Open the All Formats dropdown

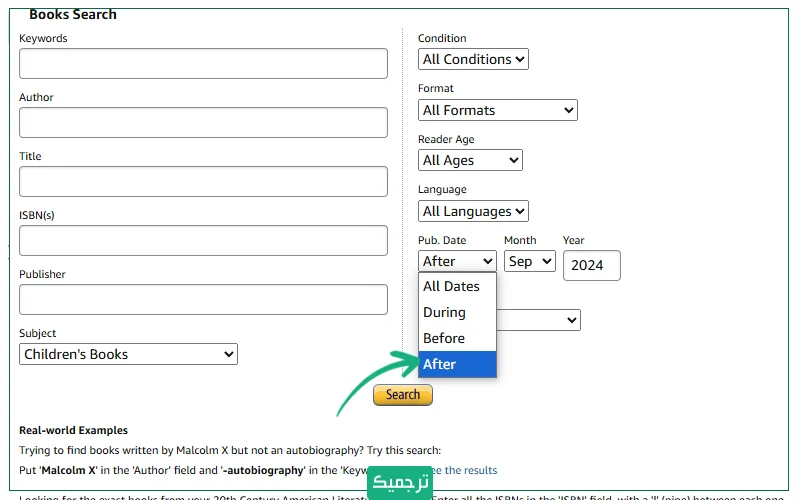(x=497, y=110)
